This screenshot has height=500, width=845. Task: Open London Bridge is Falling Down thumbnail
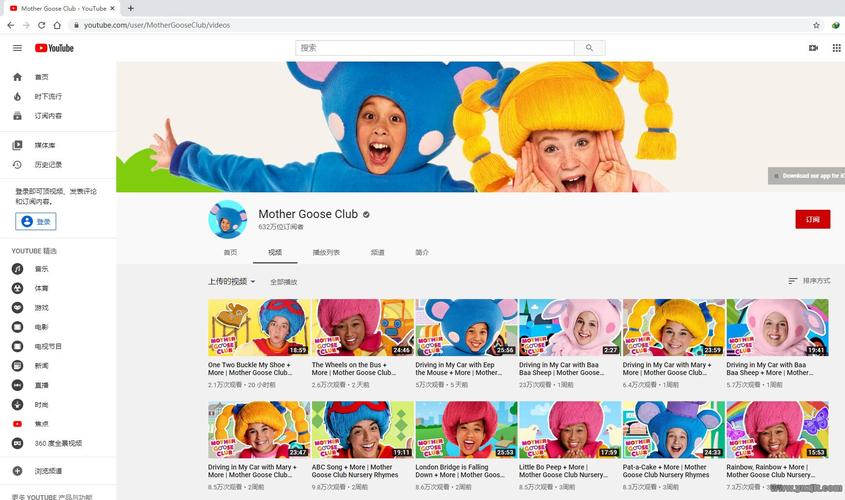pyautogui.click(x=466, y=429)
